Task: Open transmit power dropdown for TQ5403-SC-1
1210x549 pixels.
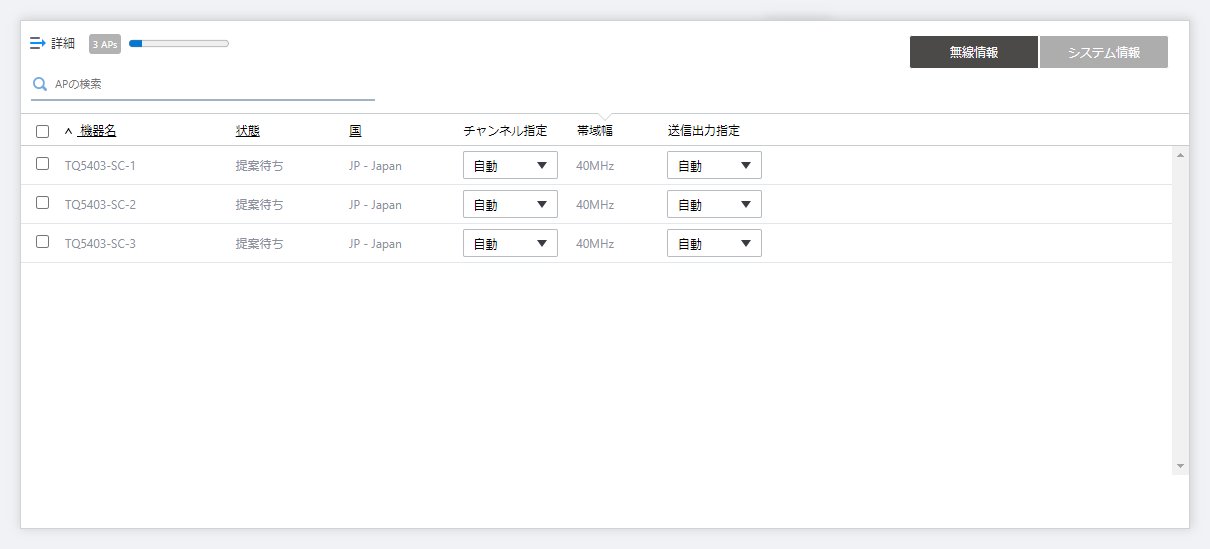Action: [x=714, y=165]
